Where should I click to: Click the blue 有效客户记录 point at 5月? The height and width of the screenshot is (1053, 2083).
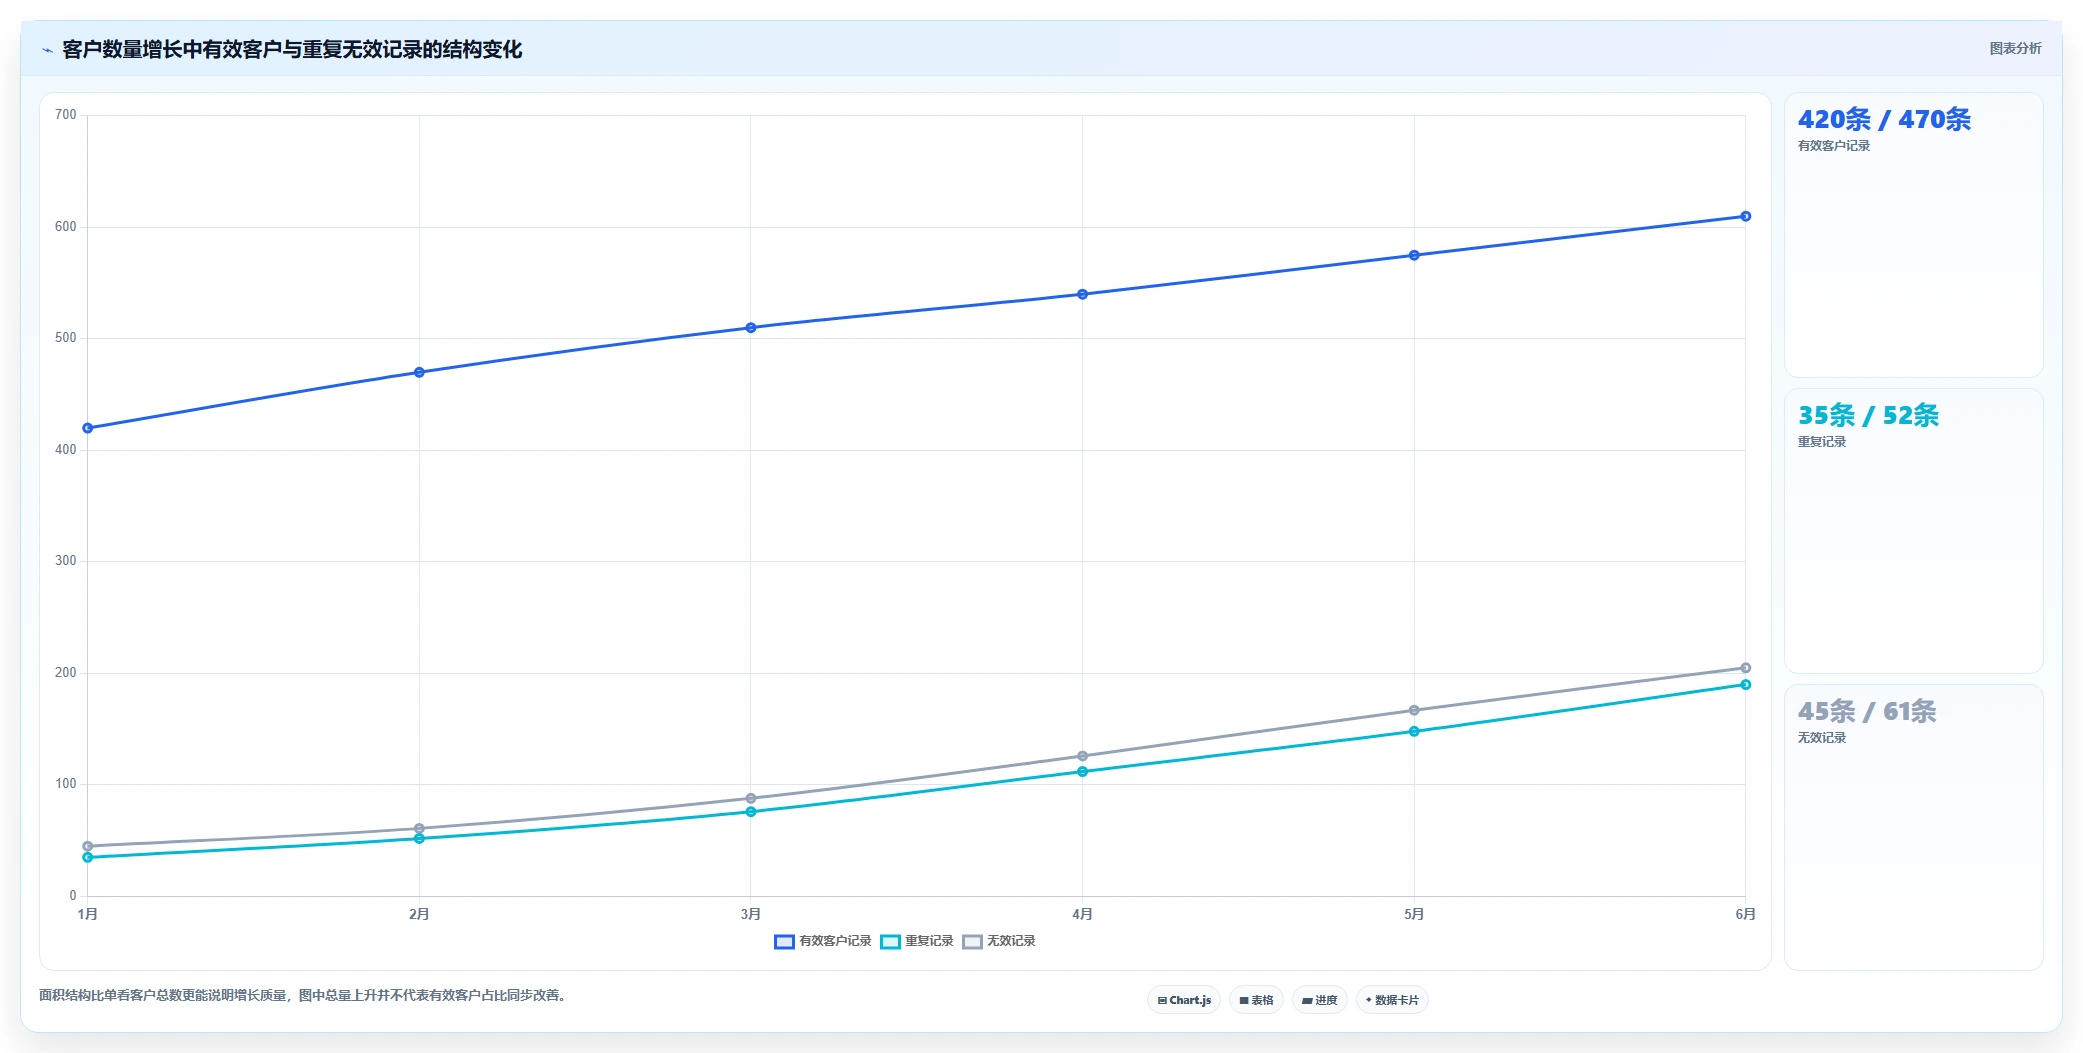pyautogui.click(x=1414, y=255)
